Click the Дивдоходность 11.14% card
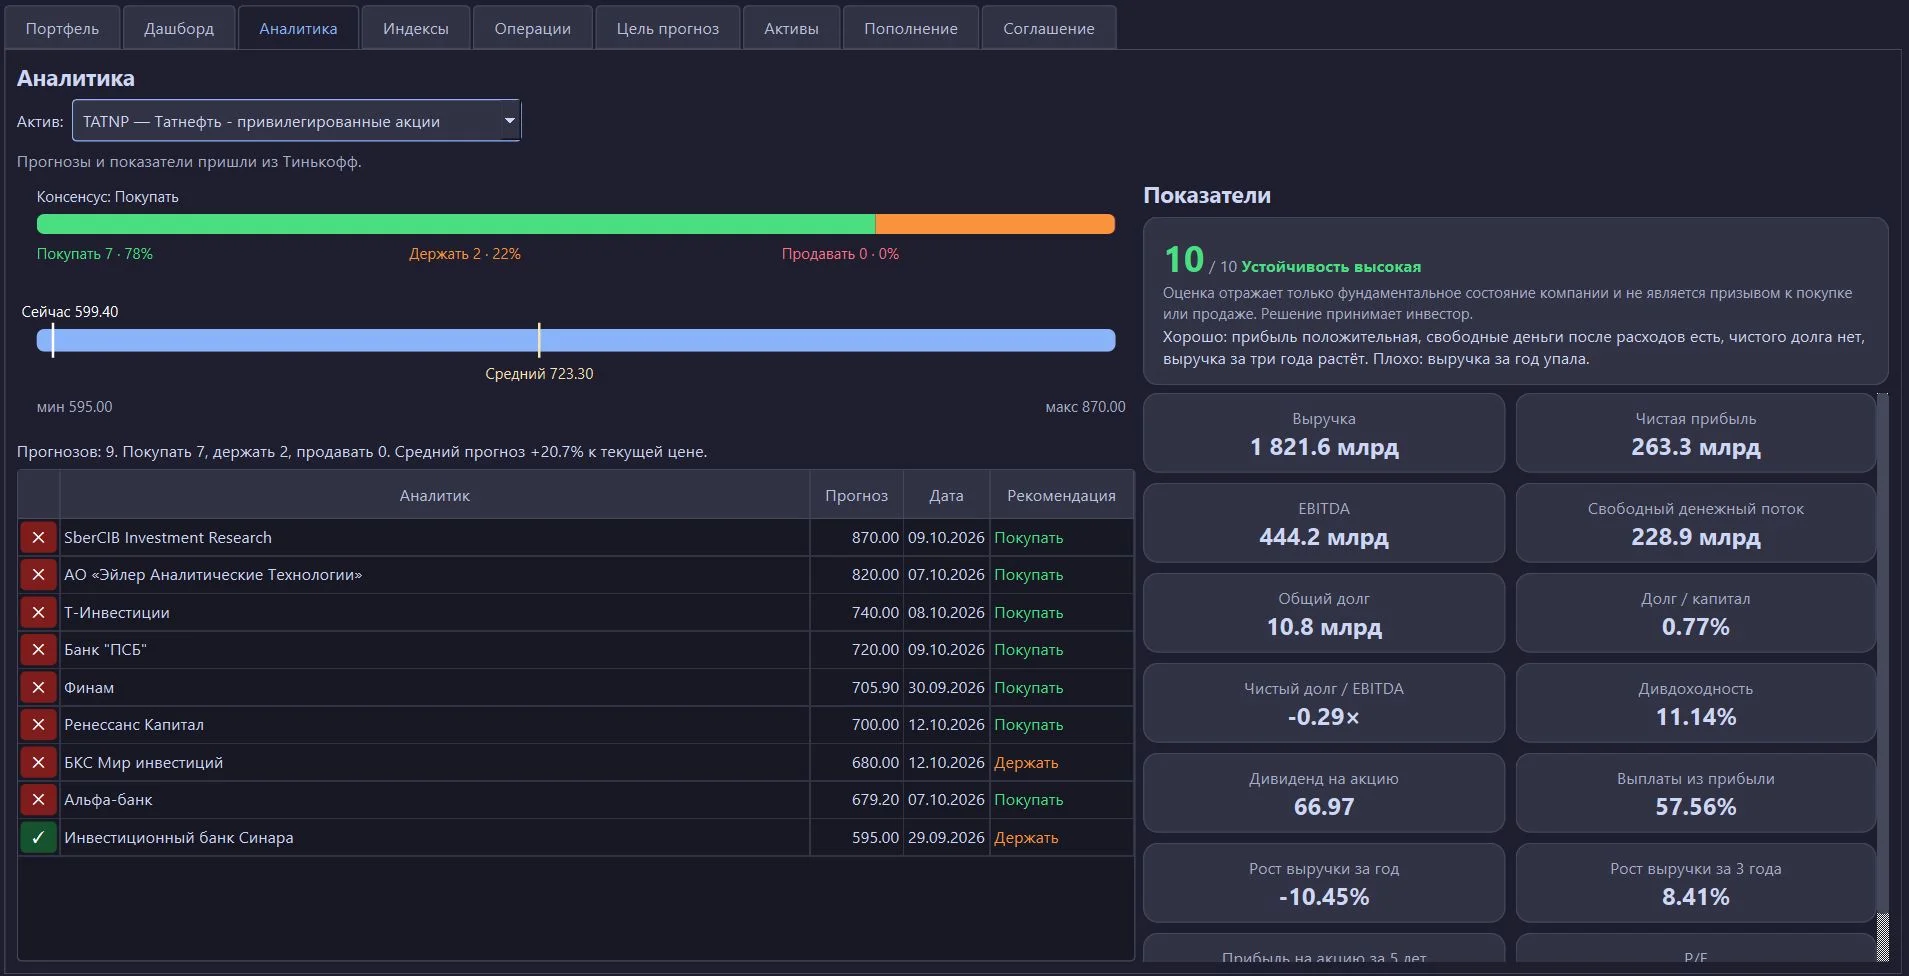 tap(1695, 703)
